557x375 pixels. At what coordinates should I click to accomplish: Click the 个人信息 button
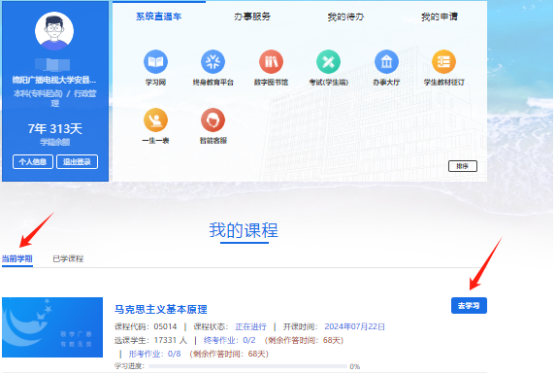[x=33, y=162]
